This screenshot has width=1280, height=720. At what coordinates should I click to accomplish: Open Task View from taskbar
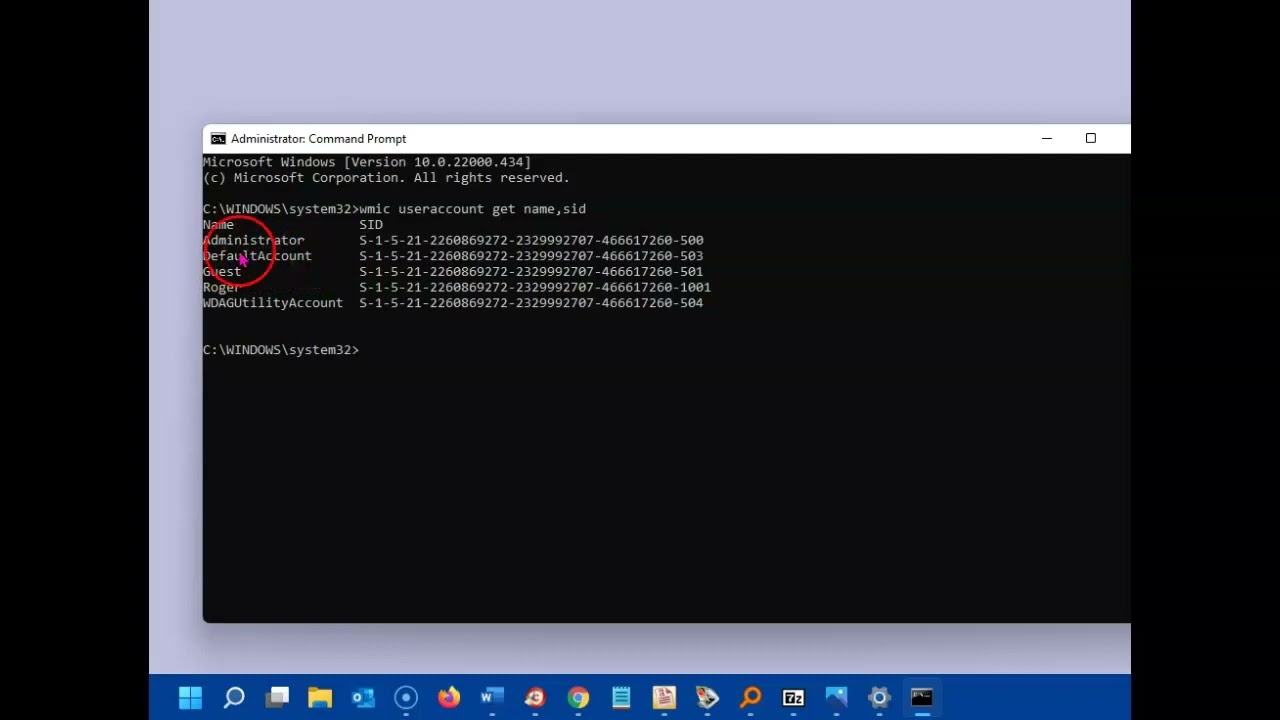(278, 697)
